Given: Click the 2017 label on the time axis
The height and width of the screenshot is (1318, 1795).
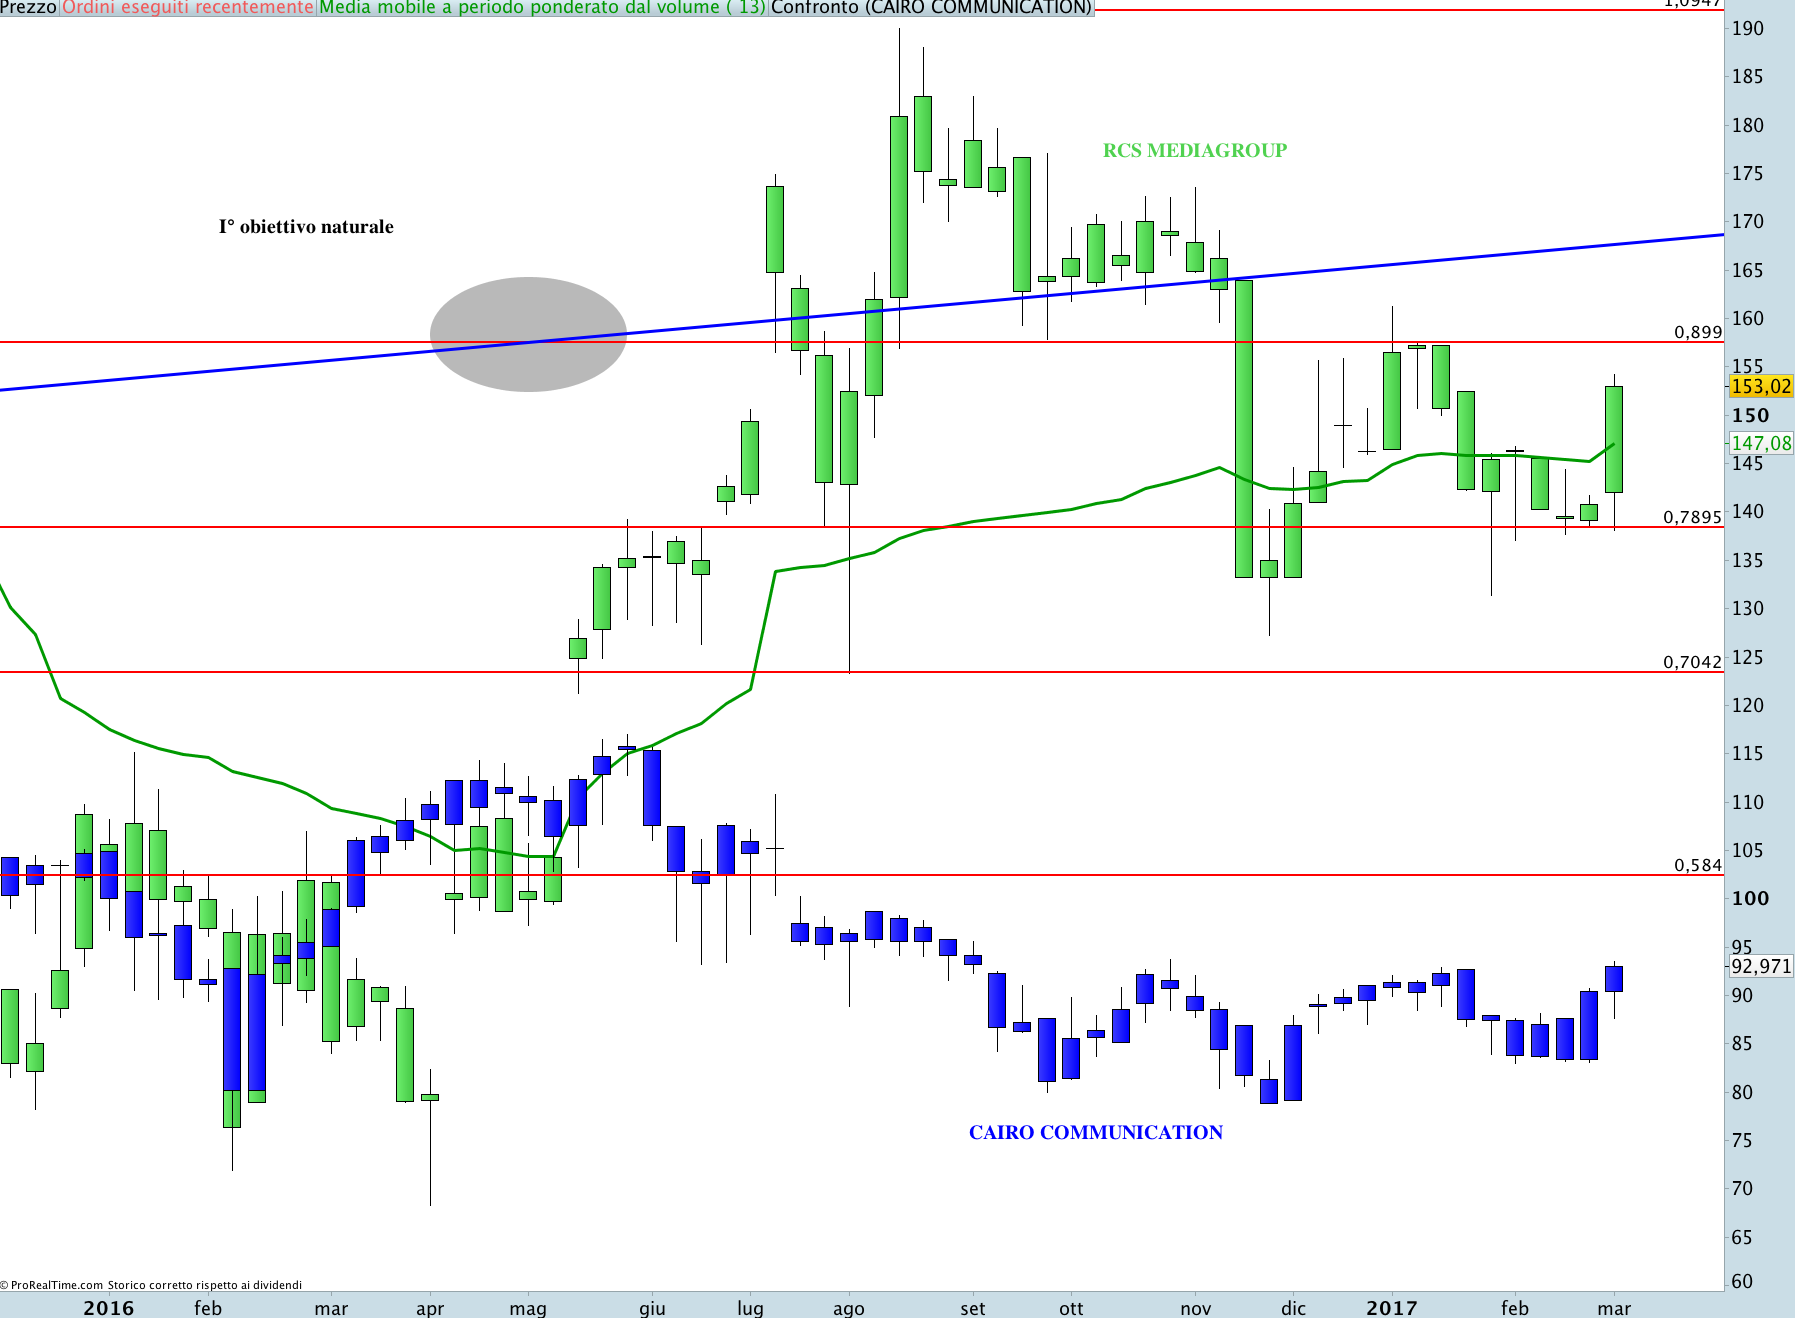Looking at the screenshot, I should pyautogui.click(x=1391, y=1308).
